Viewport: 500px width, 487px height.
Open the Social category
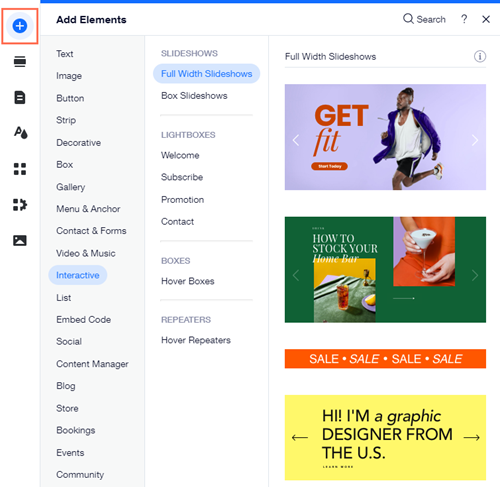[x=69, y=342]
